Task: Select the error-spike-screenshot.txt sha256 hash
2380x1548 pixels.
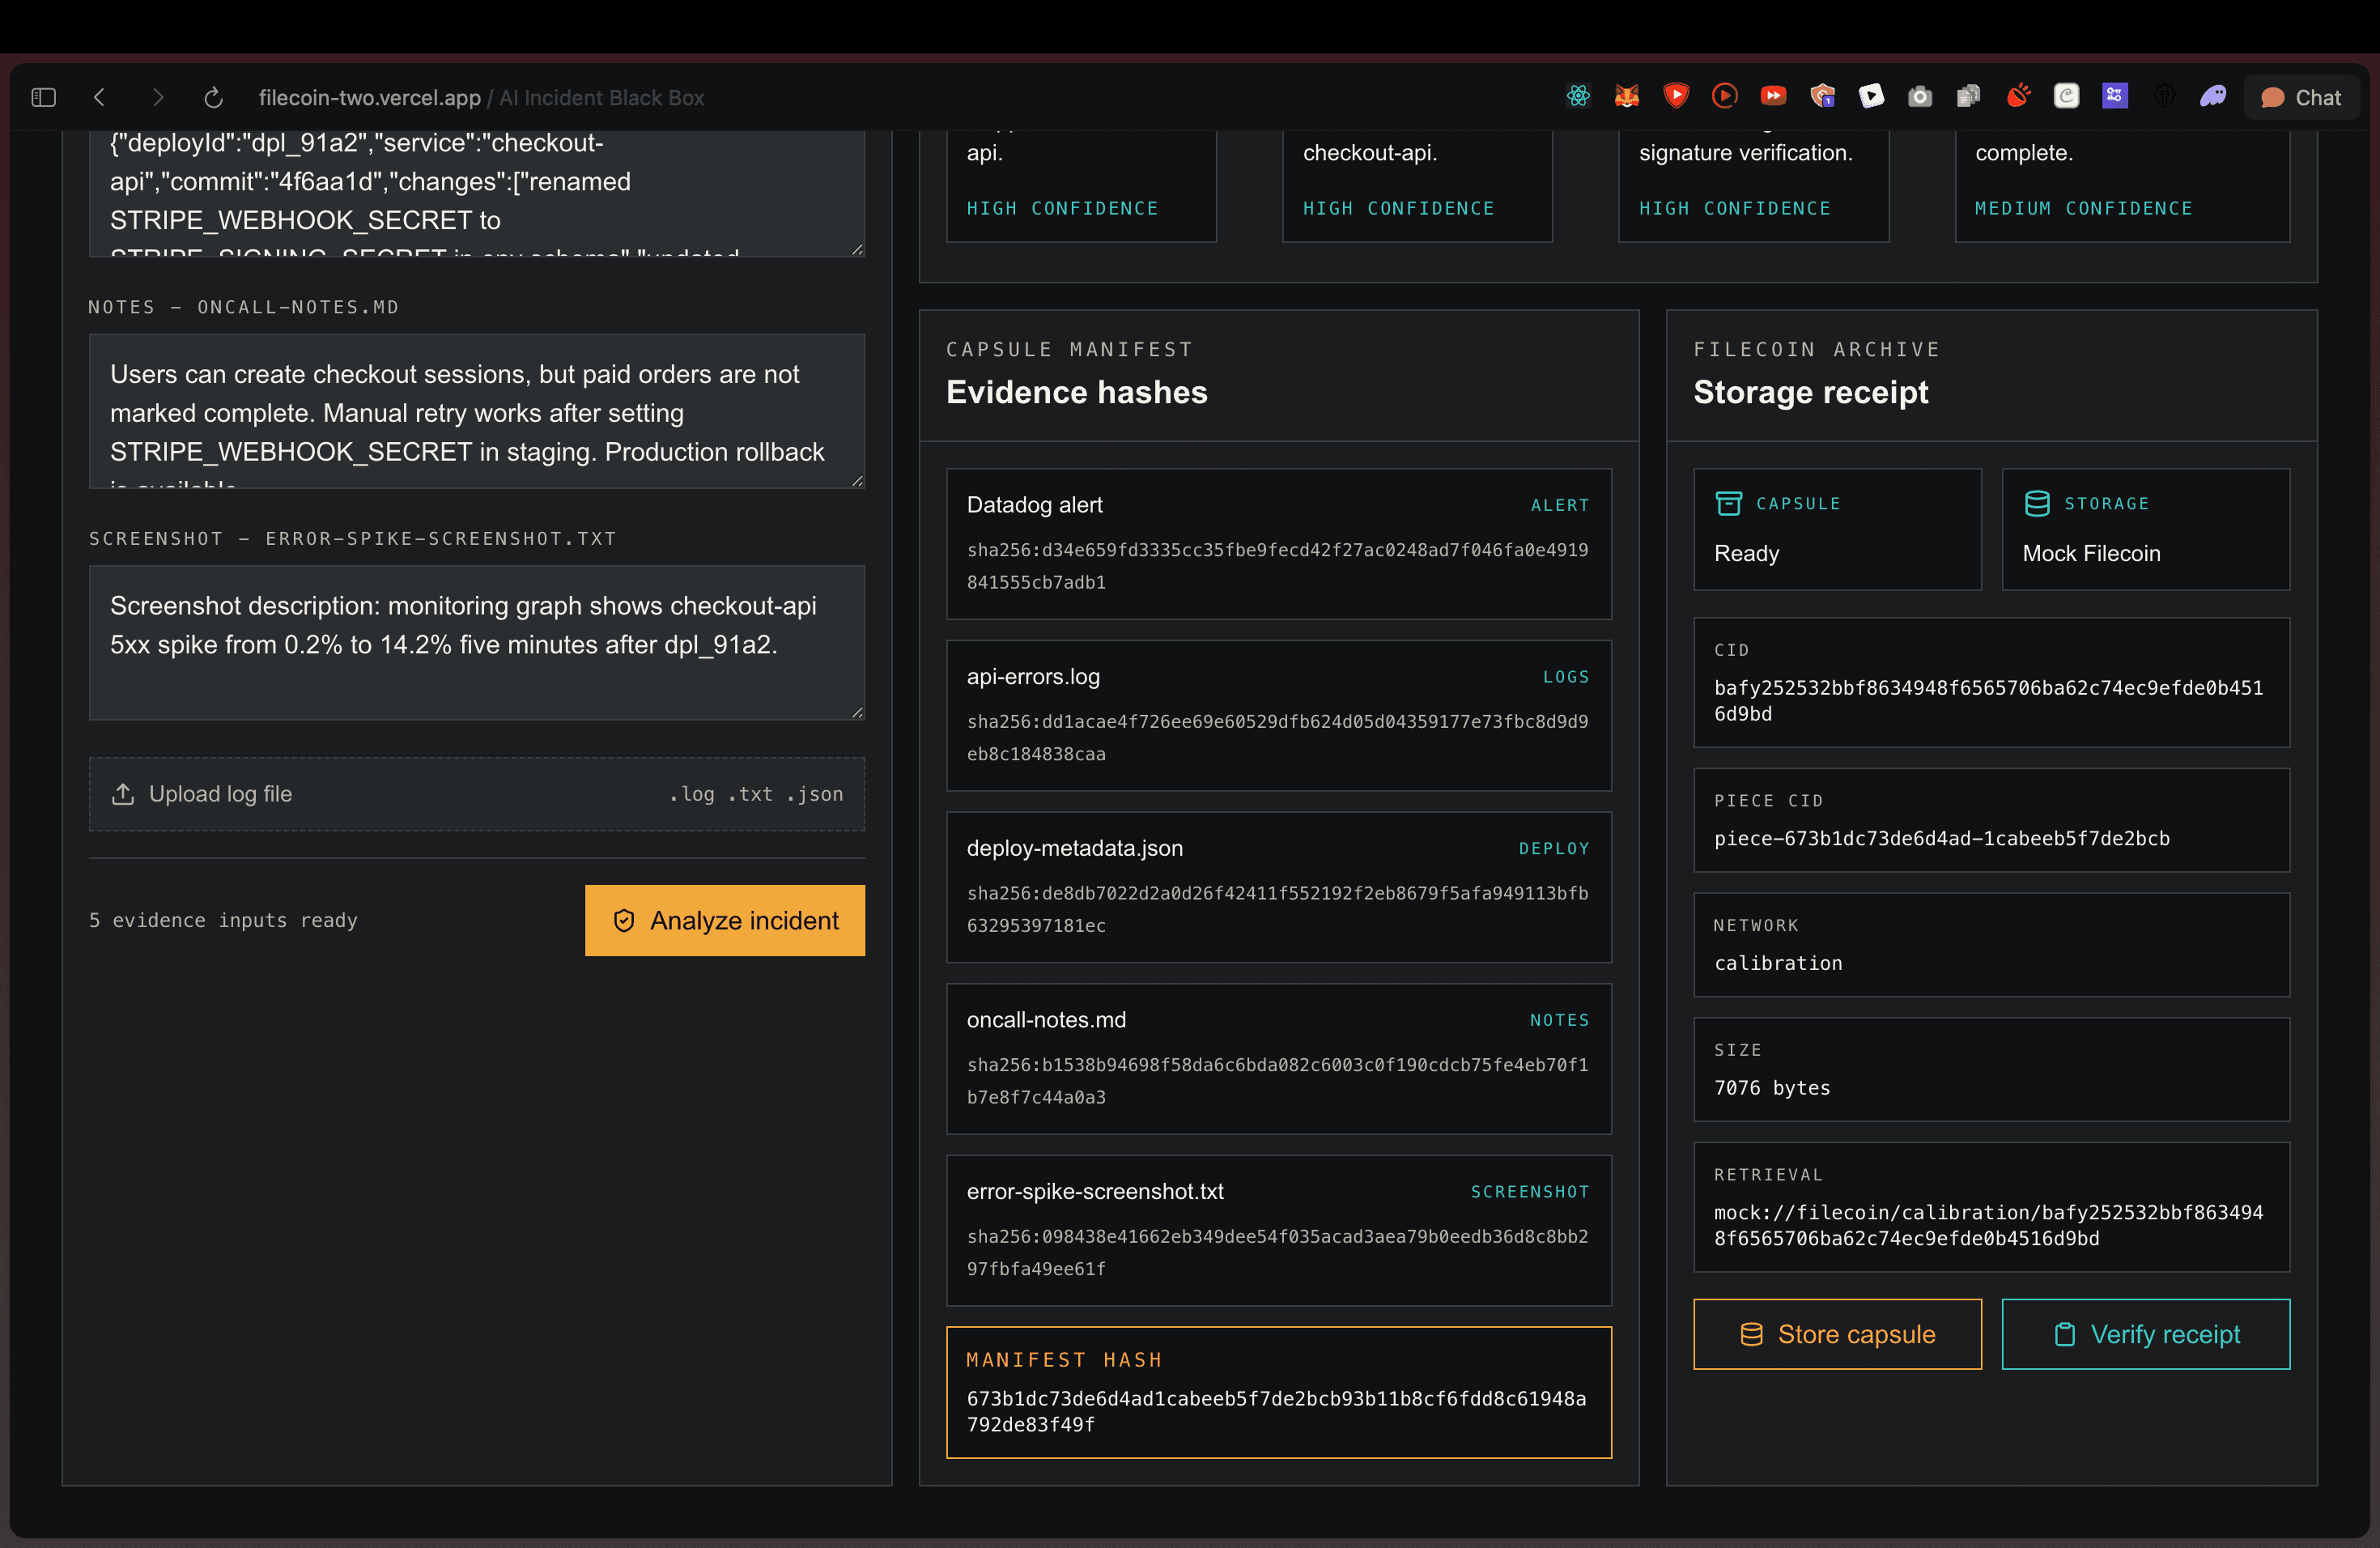Action: tap(1277, 1253)
